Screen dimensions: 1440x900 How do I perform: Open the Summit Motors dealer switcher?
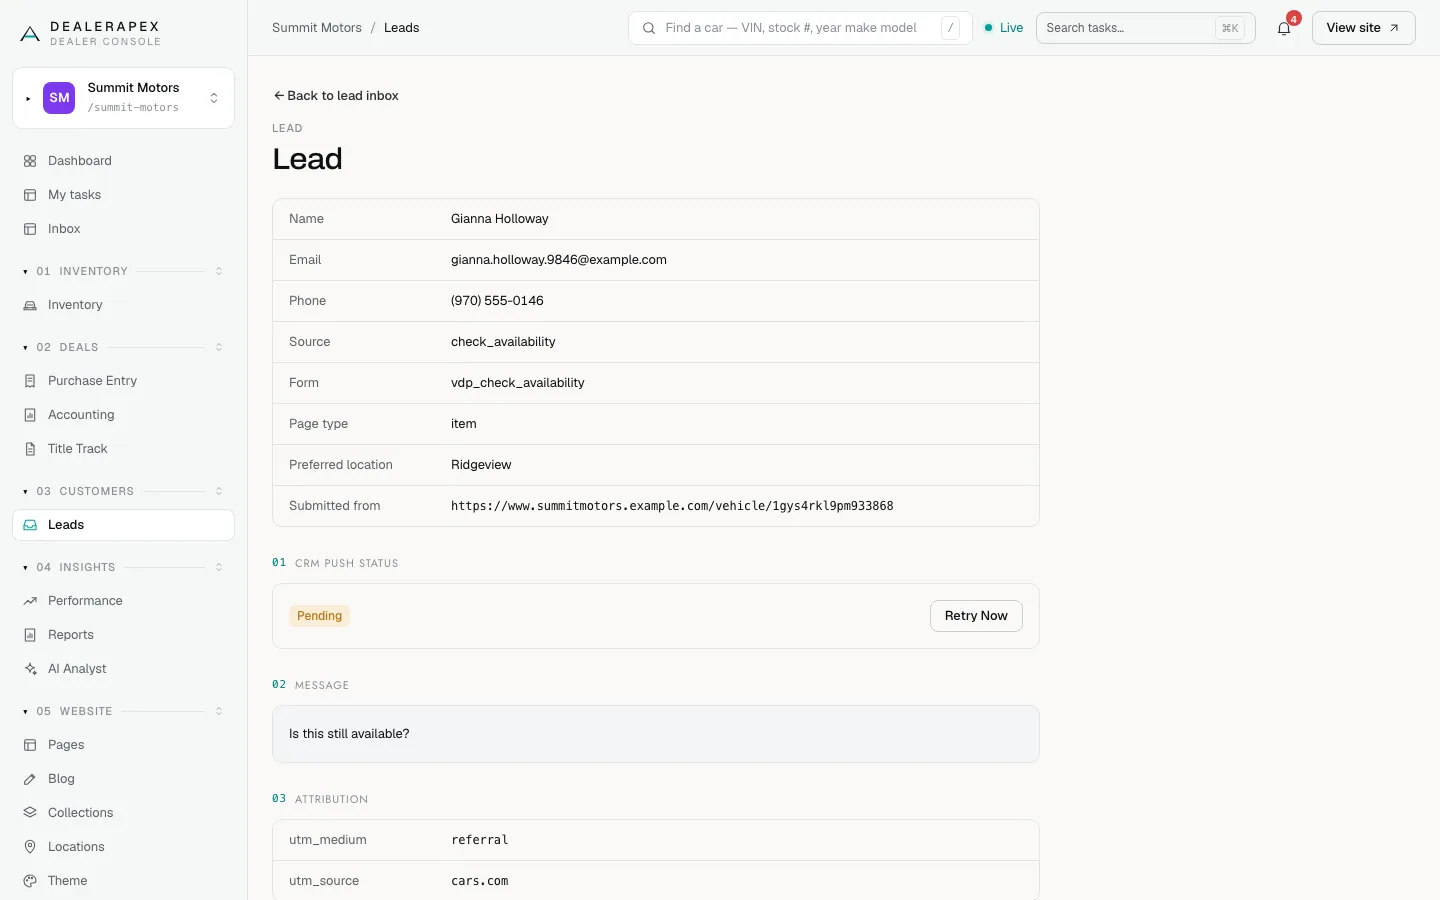[x=124, y=98]
